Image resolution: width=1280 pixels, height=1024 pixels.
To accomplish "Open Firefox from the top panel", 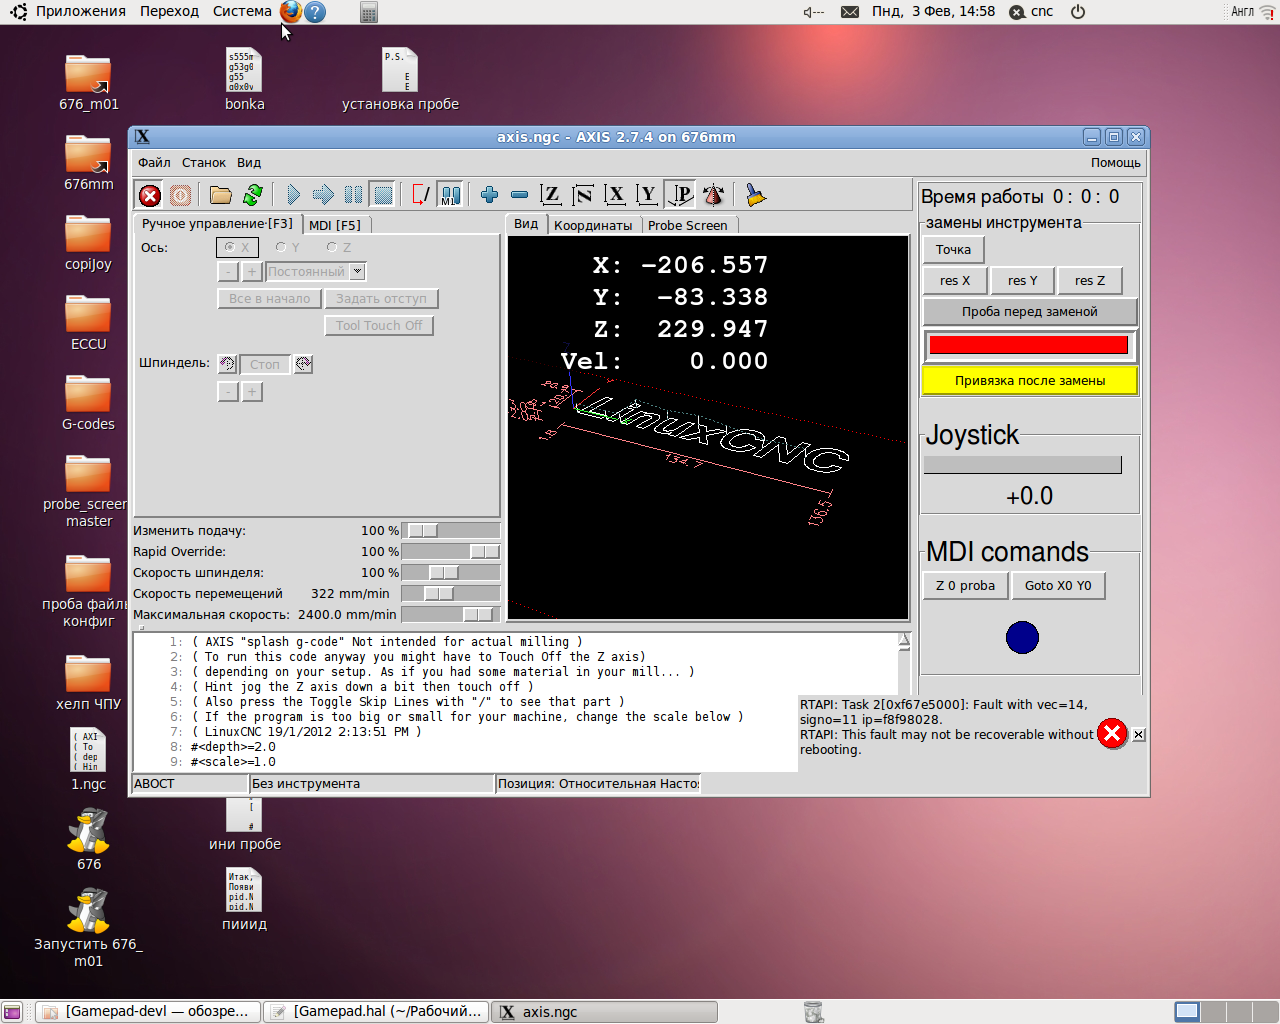I will point(290,12).
